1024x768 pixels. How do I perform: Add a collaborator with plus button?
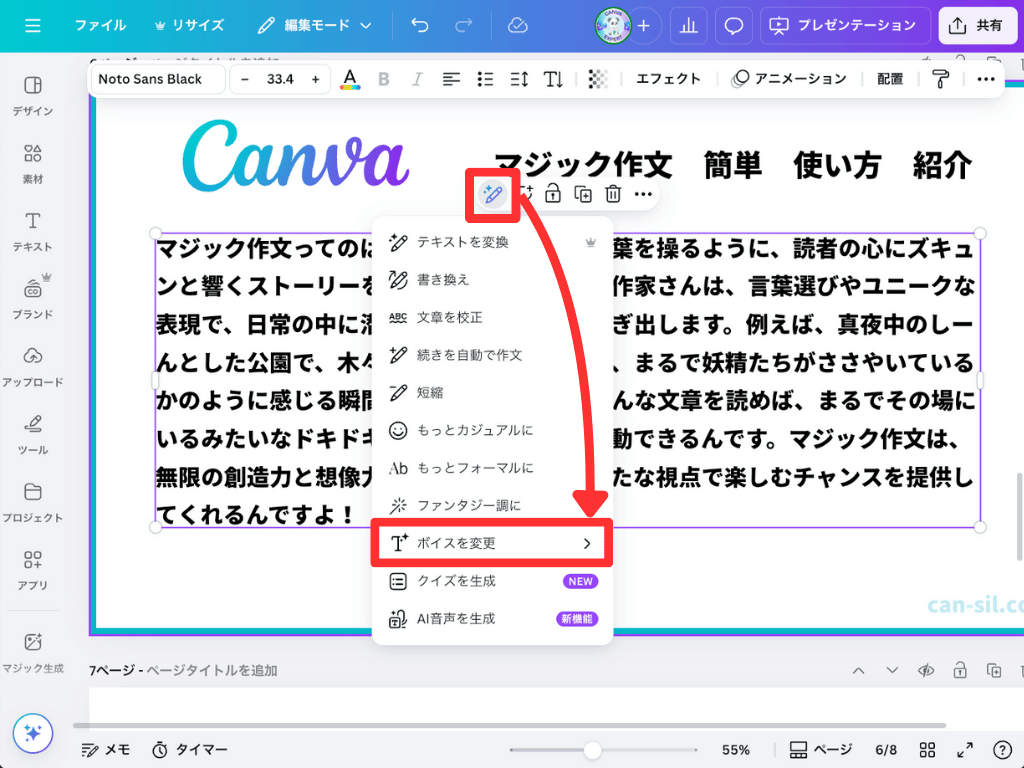click(644, 25)
